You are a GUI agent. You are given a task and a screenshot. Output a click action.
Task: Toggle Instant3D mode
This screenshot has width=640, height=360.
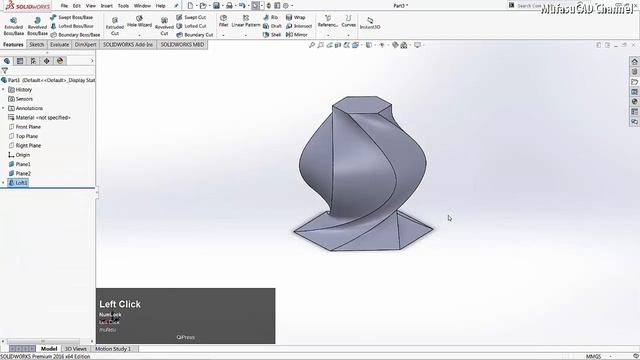tap(370, 23)
